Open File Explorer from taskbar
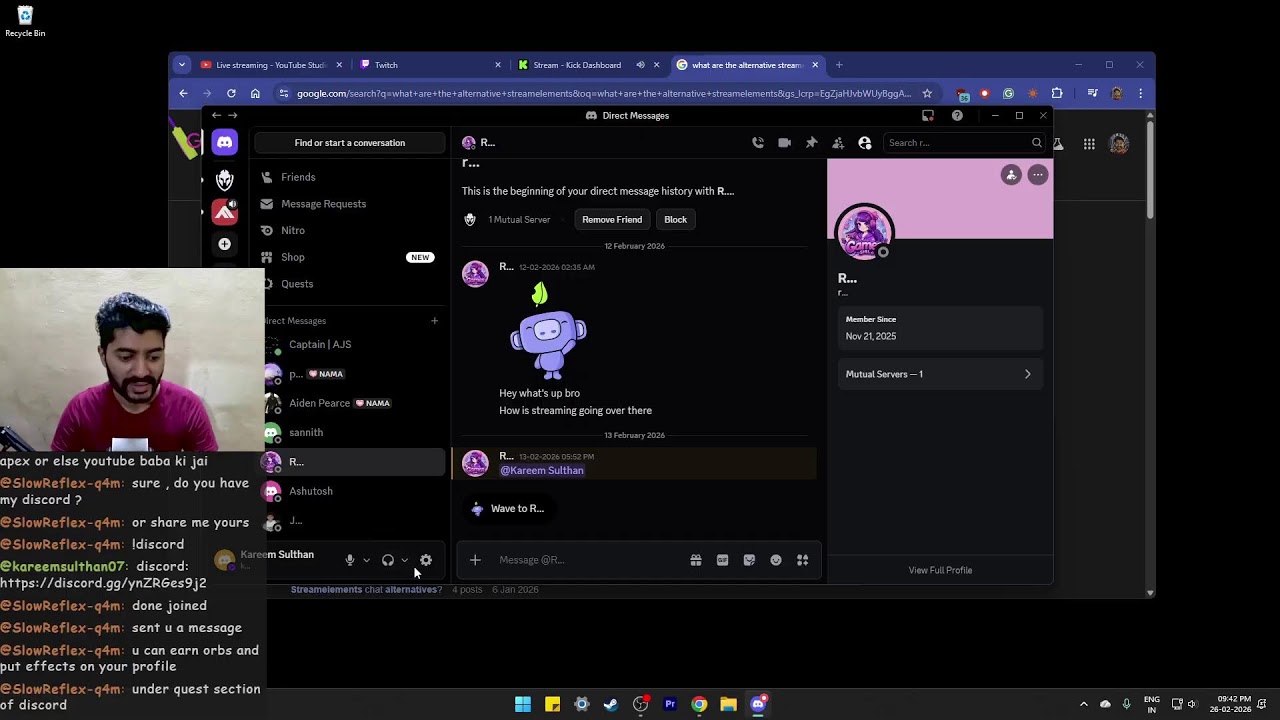Viewport: 1280px width, 720px height. click(x=728, y=704)
